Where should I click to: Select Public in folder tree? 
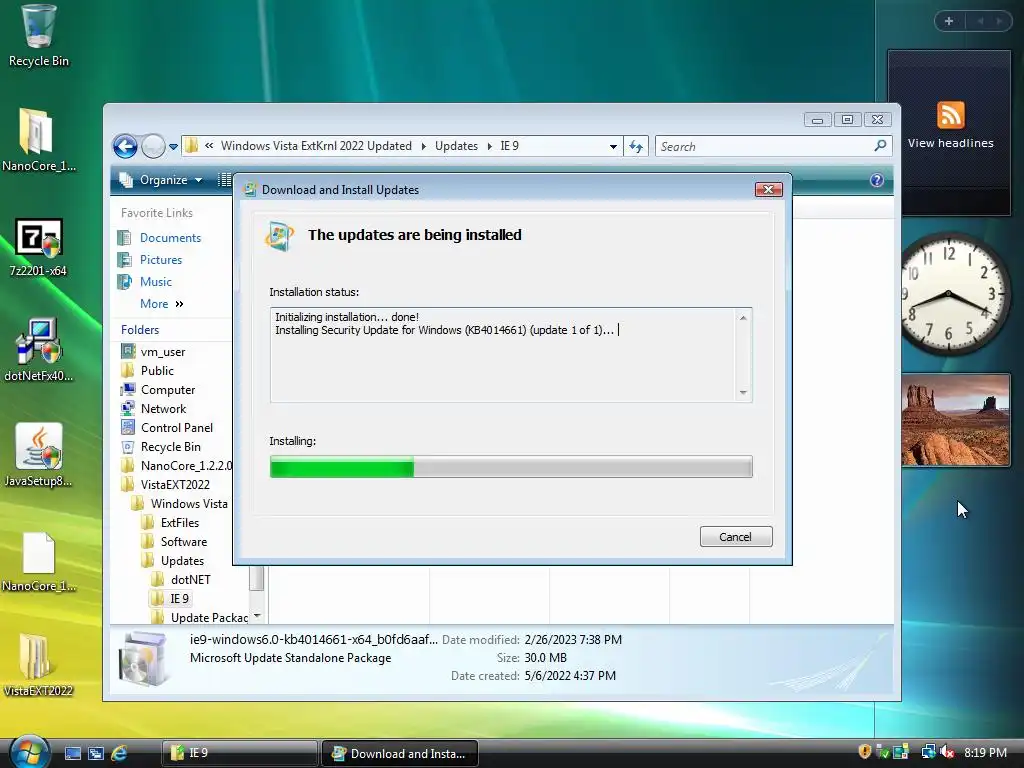(157, 371)
